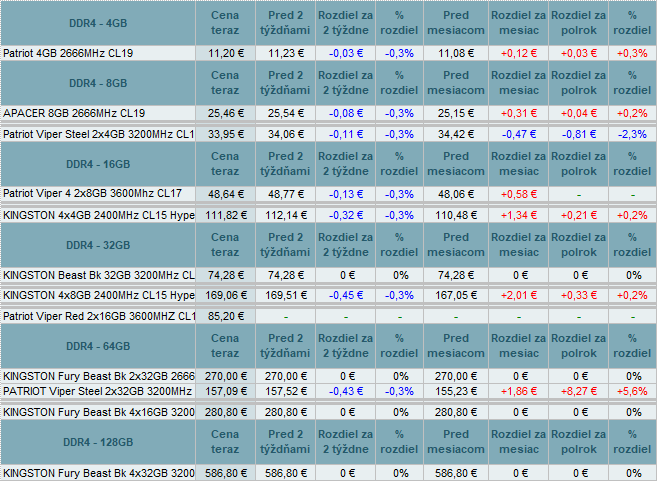The image size is (657, 481).
Task: Click the 110,48 € month-ago price
Action: pos(456,215)
